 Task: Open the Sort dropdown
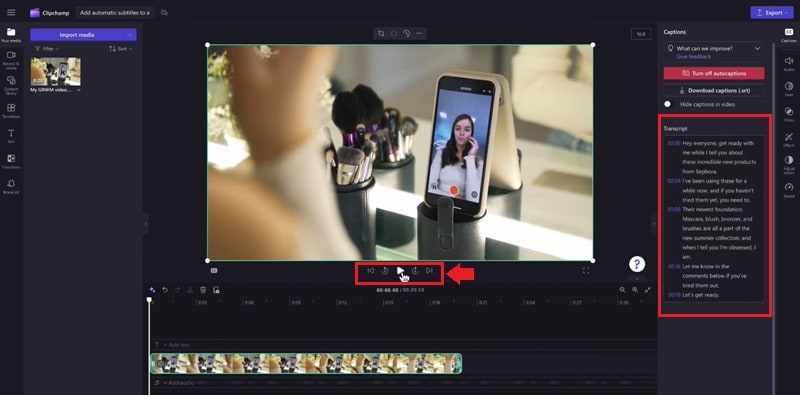[120, 49]
